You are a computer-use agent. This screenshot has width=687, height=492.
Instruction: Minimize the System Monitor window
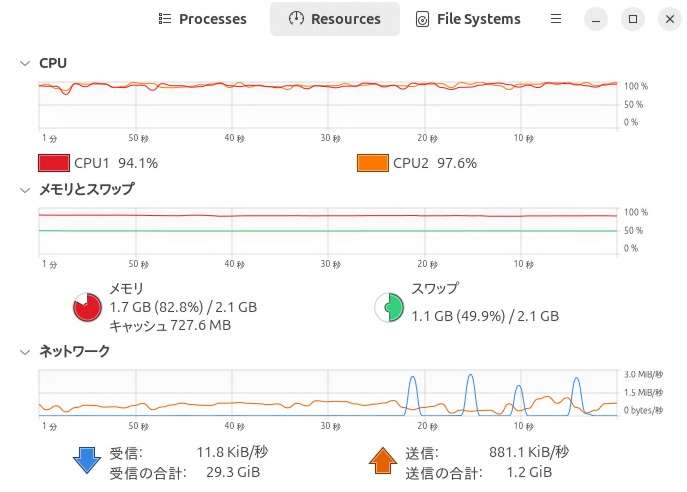pos(596,19)
